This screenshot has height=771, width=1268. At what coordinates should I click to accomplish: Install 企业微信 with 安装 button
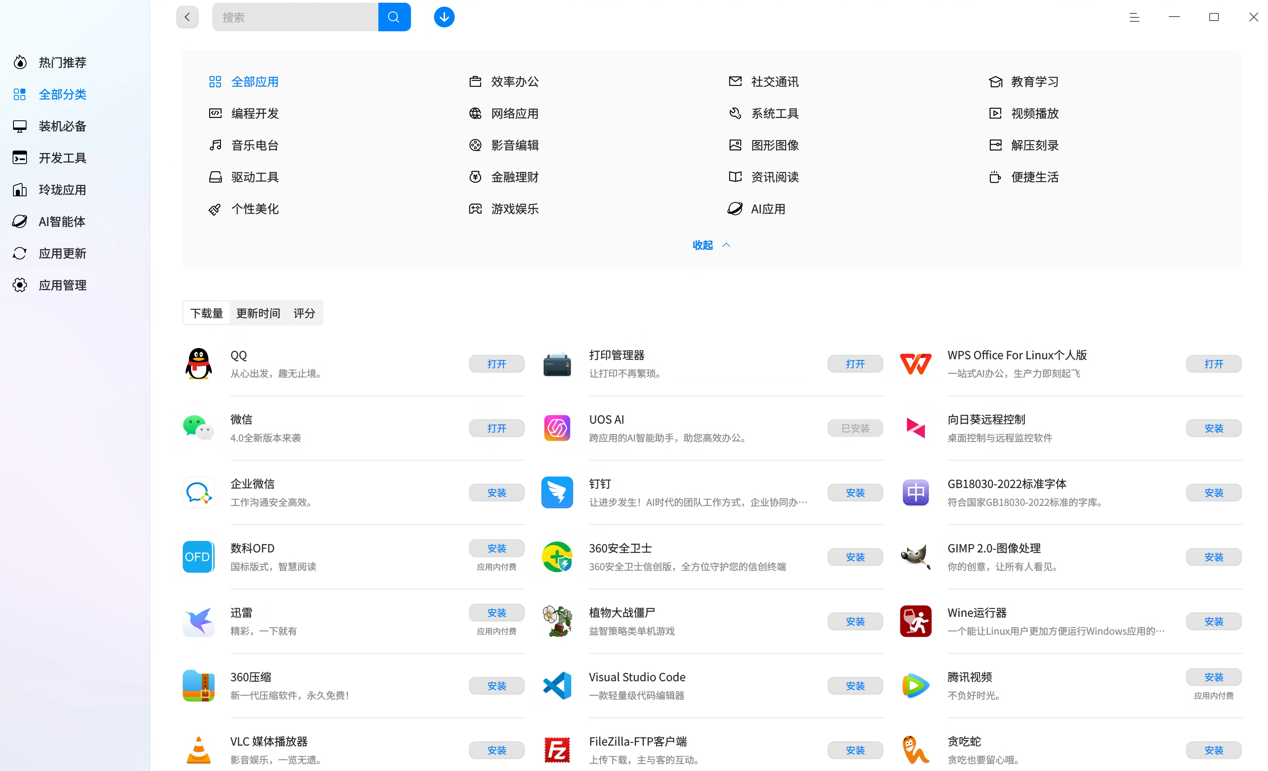(x=497, y=493)
